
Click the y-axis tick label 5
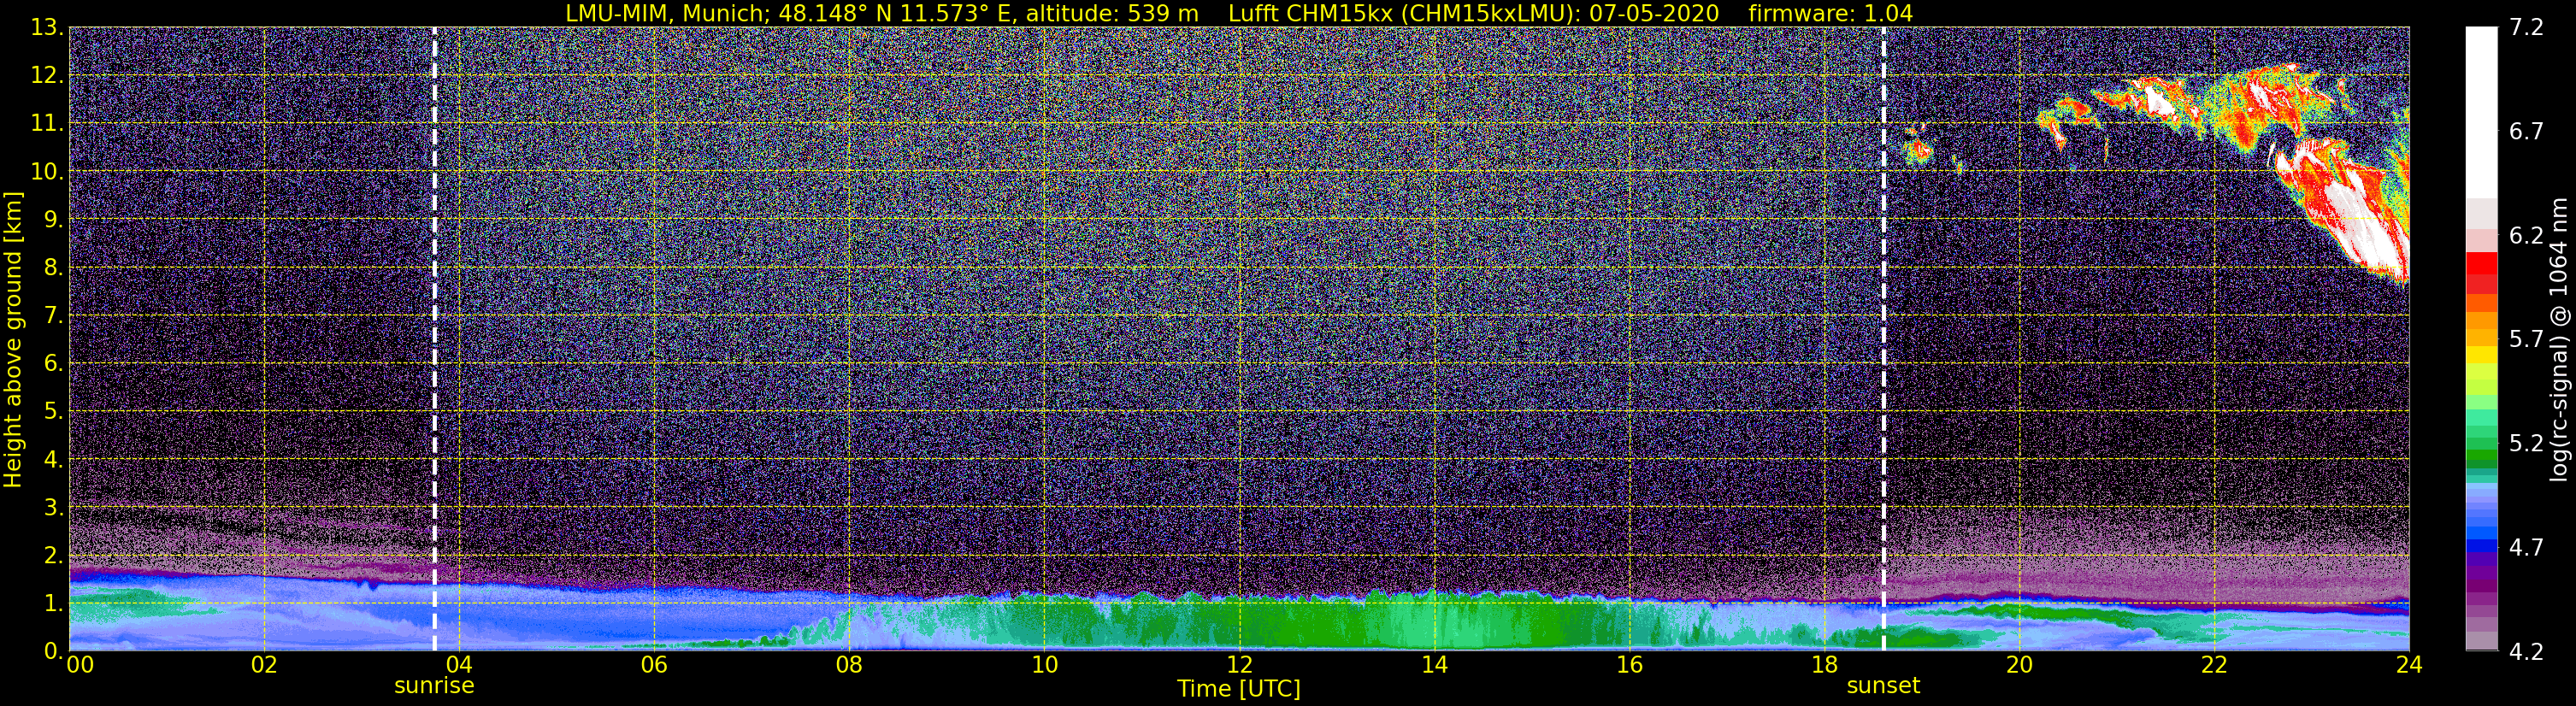click(x=54, y=411)
